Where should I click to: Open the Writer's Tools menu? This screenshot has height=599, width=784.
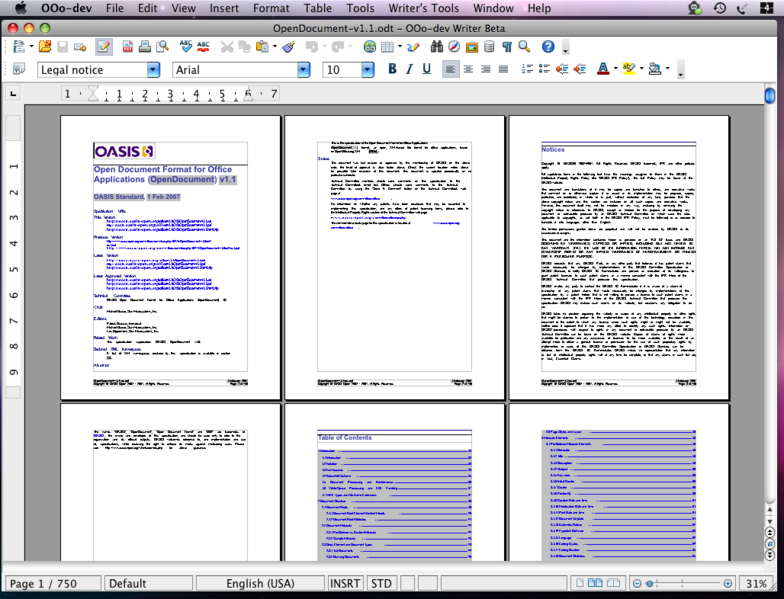pos(421,8)
